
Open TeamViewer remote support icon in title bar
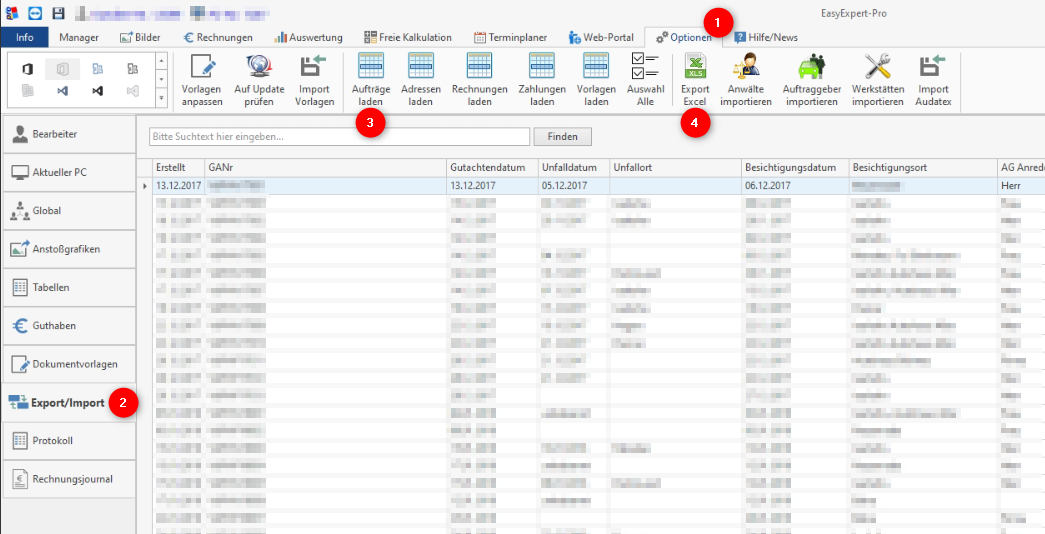(x=35, y=13)
